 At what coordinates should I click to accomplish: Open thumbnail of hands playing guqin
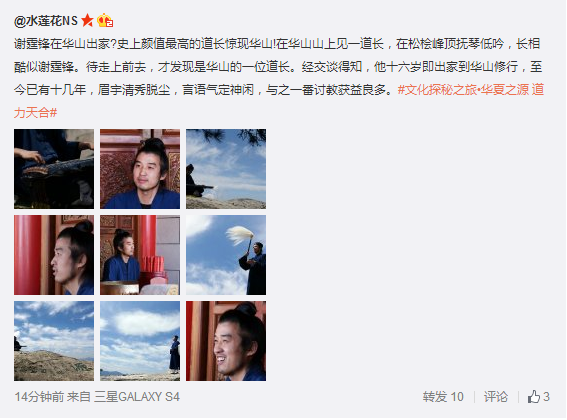pos(54,169)
